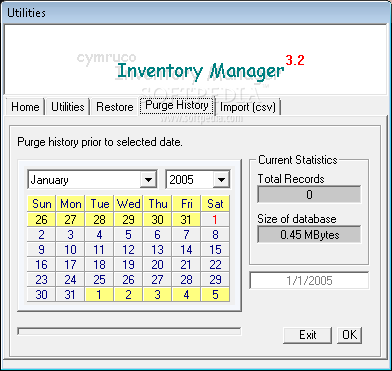Confirm purge with the OK button

(x=349, y=335)
